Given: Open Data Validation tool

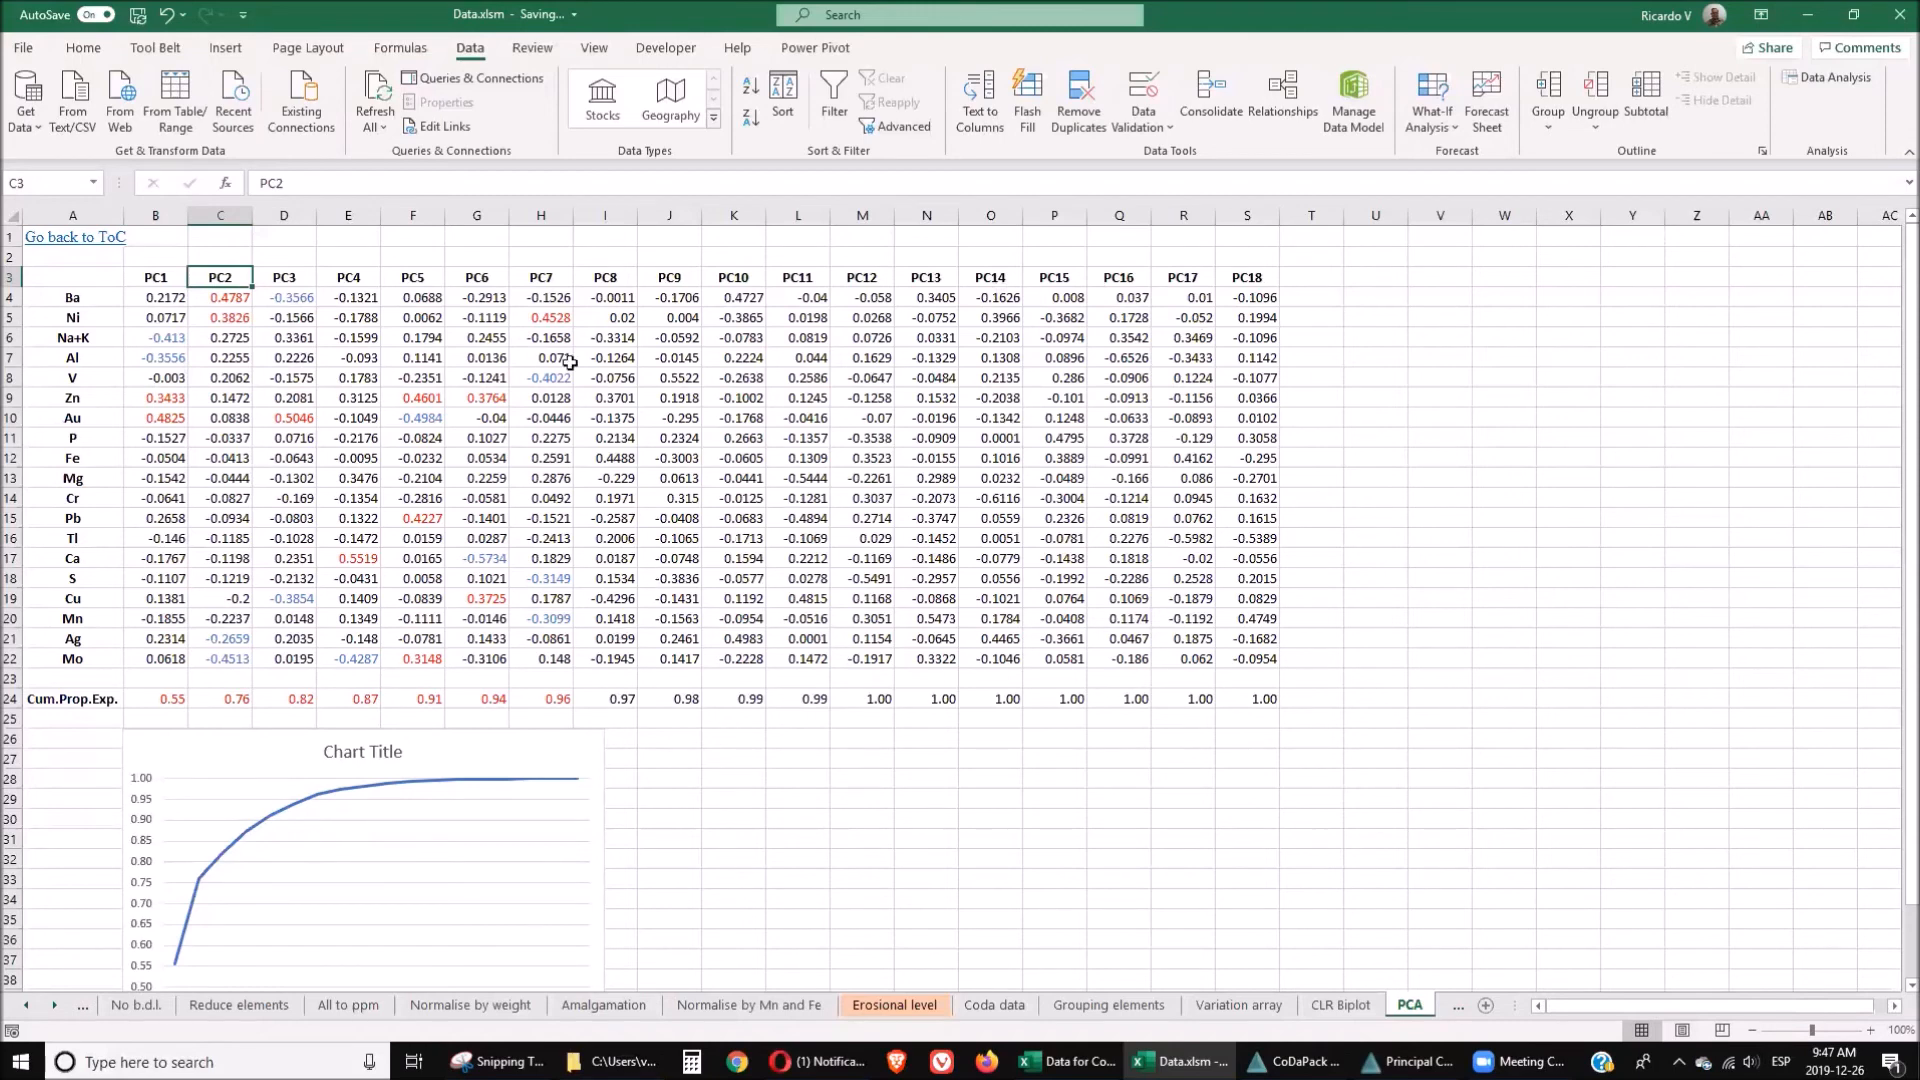Looking at the screenshot, I should tap(1143, 101).
